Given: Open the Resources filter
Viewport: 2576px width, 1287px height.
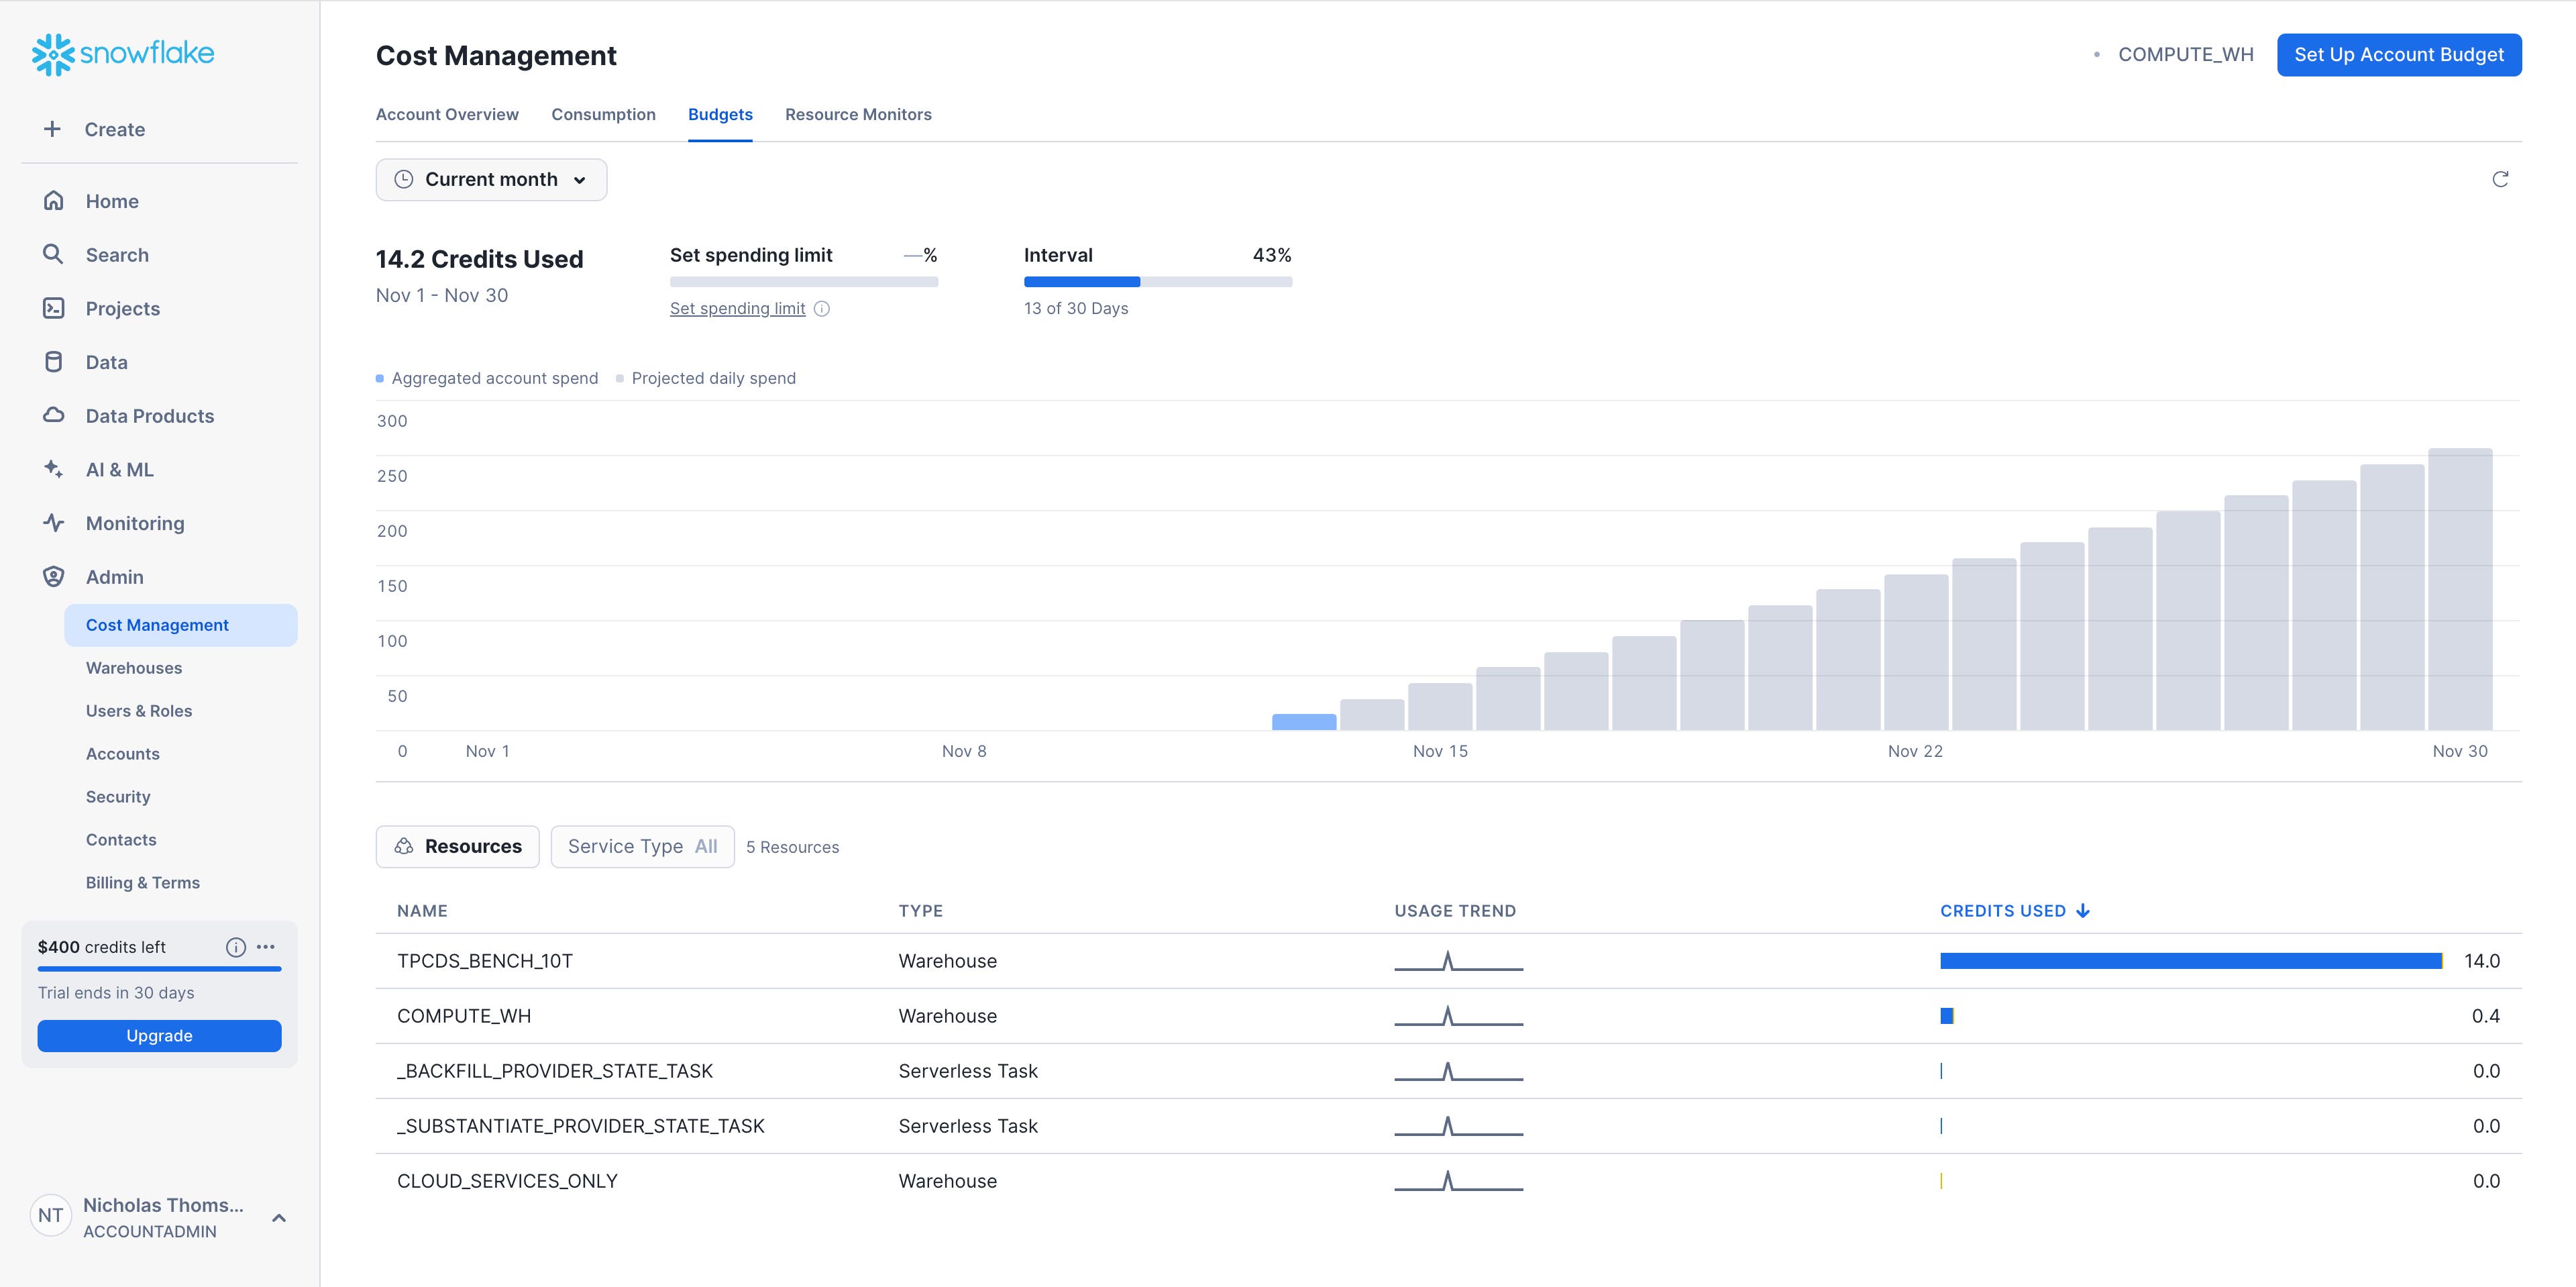Looking at the screenshot, I should [x=457, y=846].
